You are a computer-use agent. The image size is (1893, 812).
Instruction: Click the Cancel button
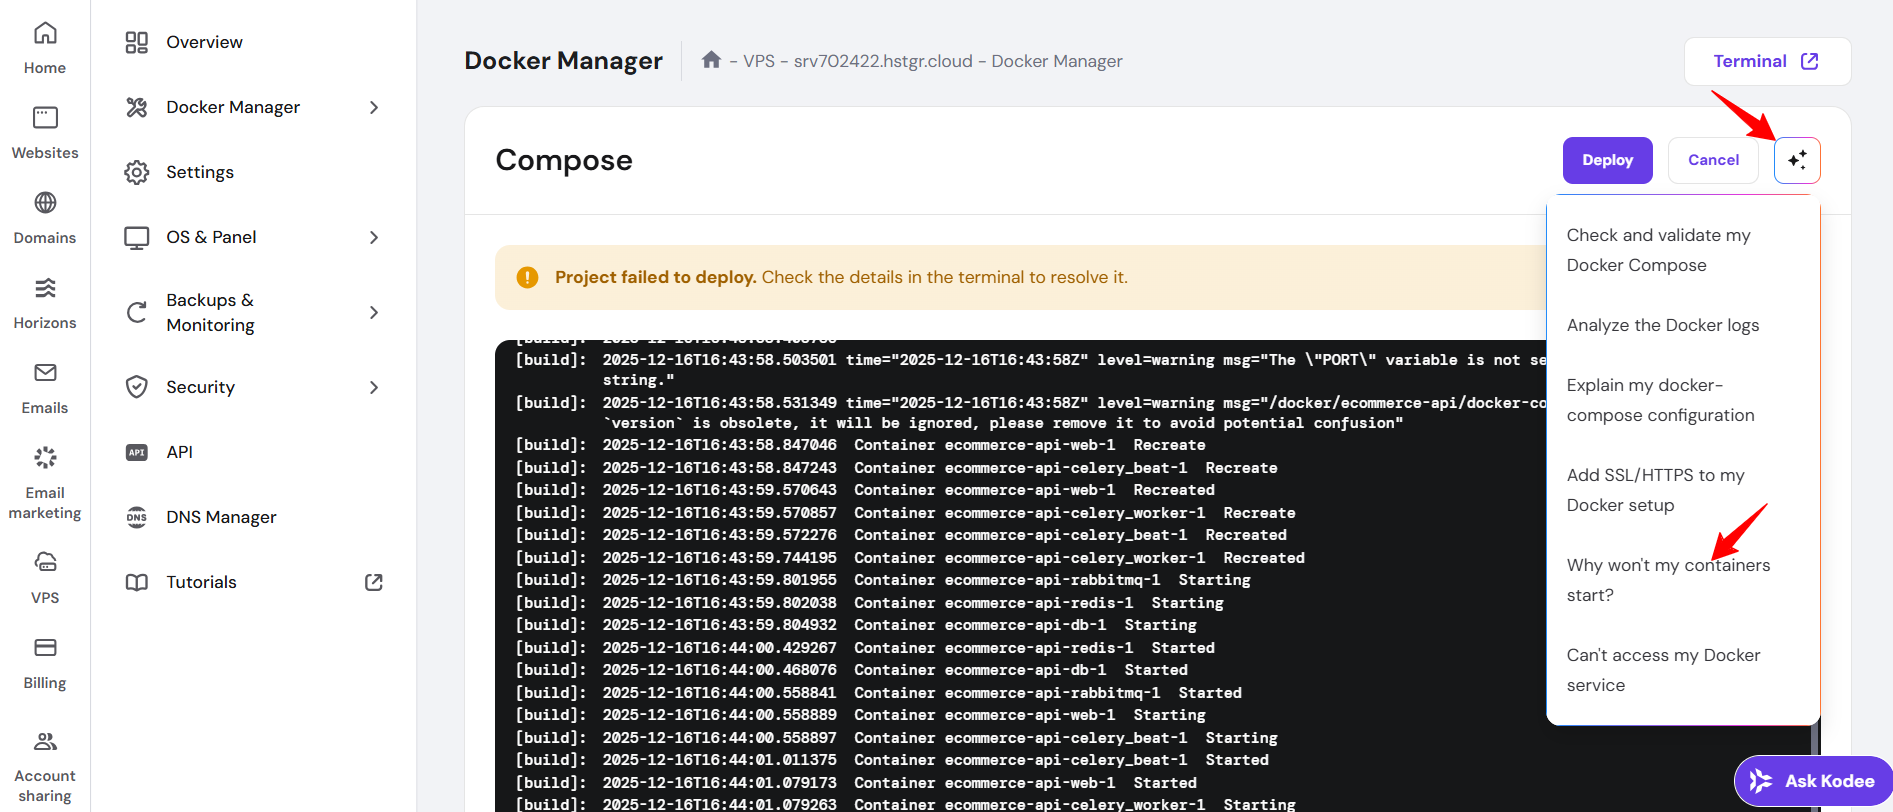1713,160
